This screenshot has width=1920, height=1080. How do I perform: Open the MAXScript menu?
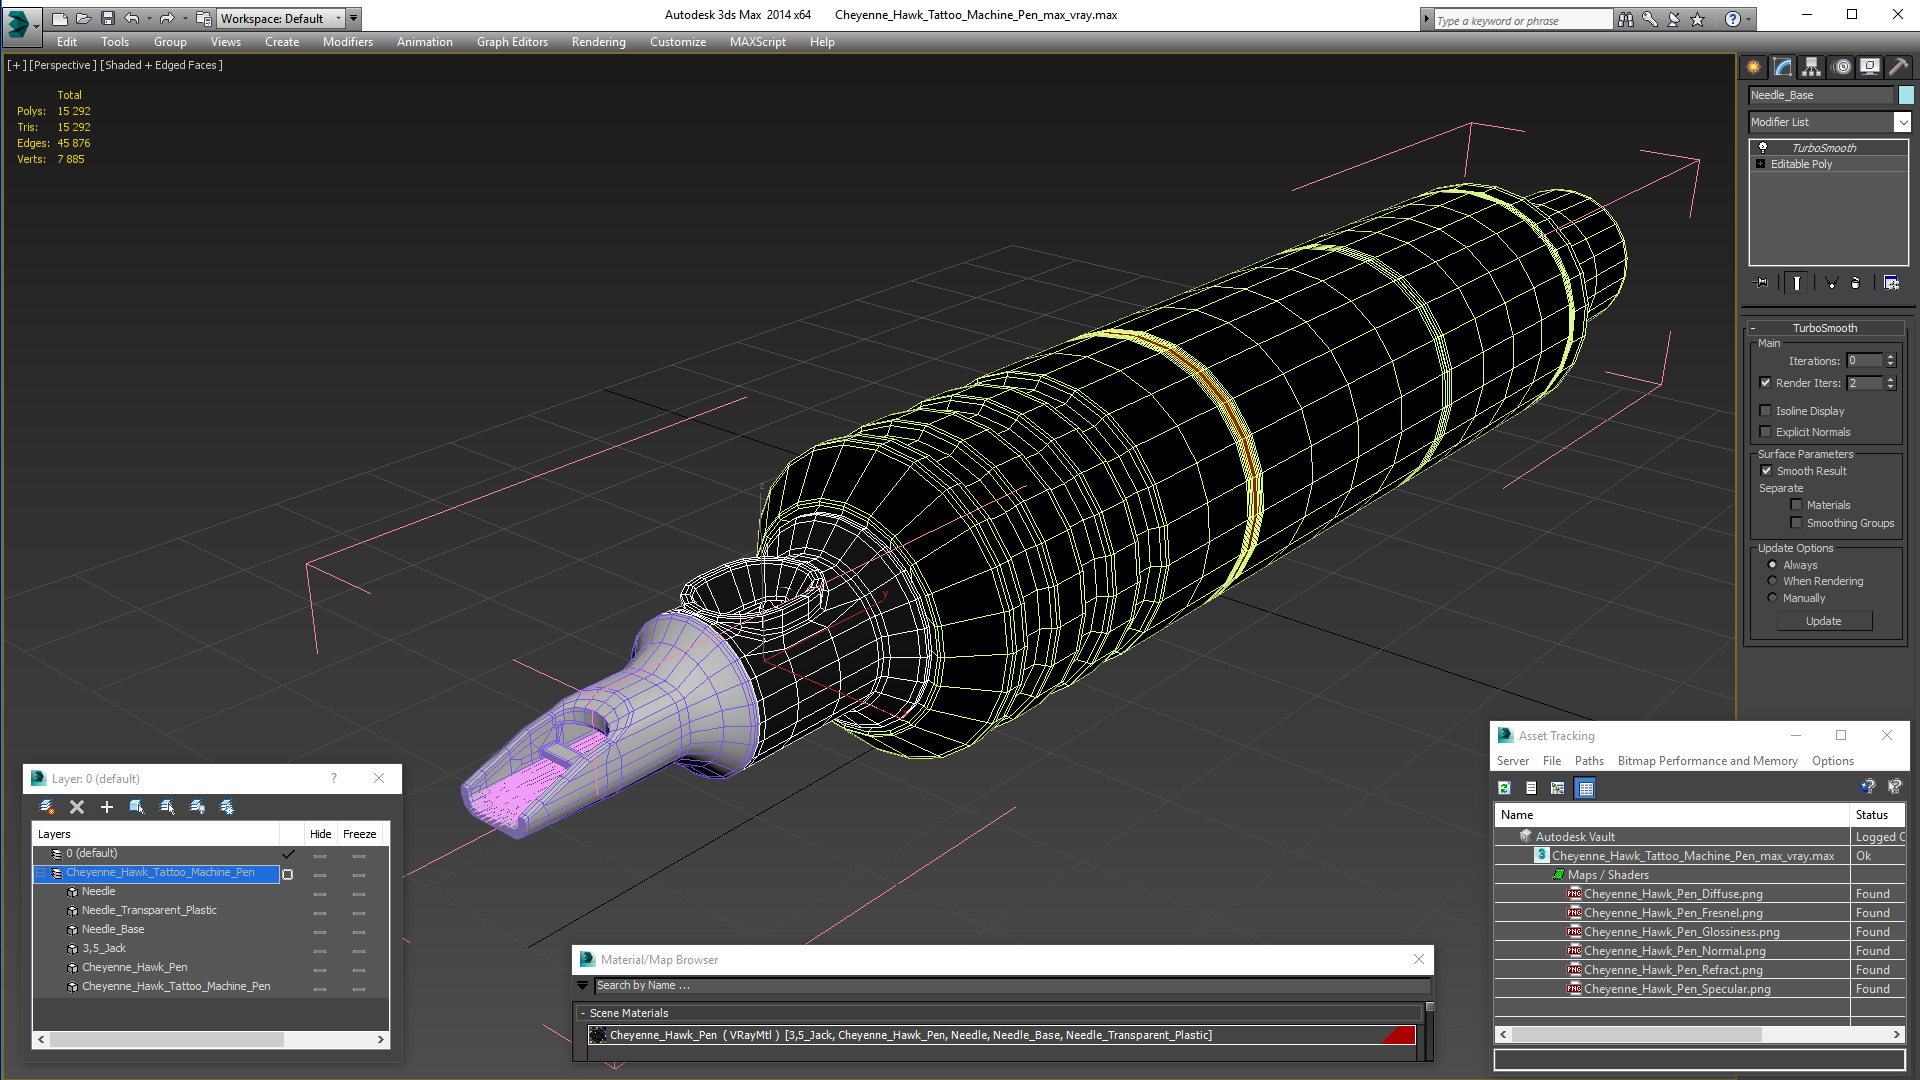(757, 42)
